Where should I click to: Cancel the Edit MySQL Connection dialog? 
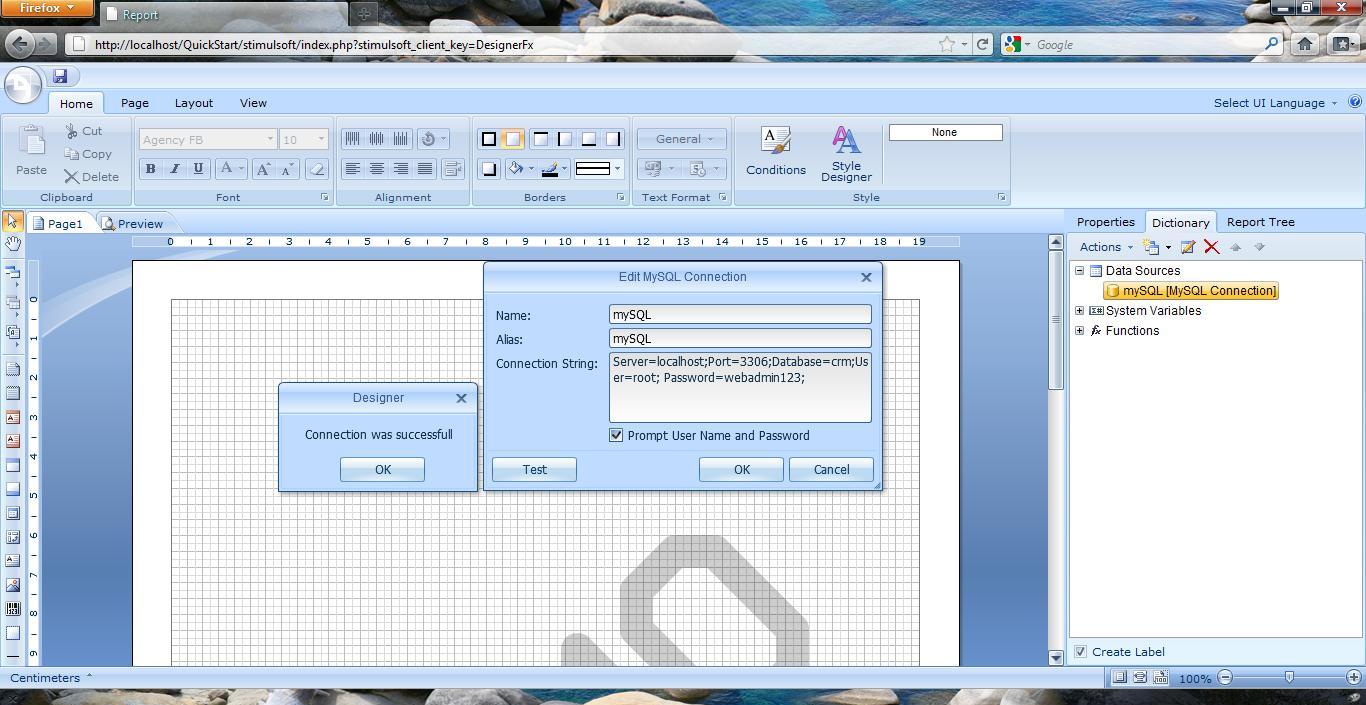[831, 469]
